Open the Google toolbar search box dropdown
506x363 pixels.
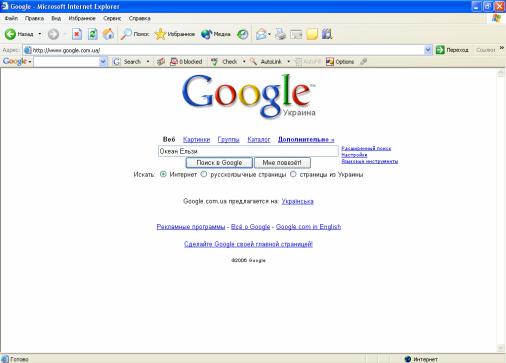[x=103, y=62]
